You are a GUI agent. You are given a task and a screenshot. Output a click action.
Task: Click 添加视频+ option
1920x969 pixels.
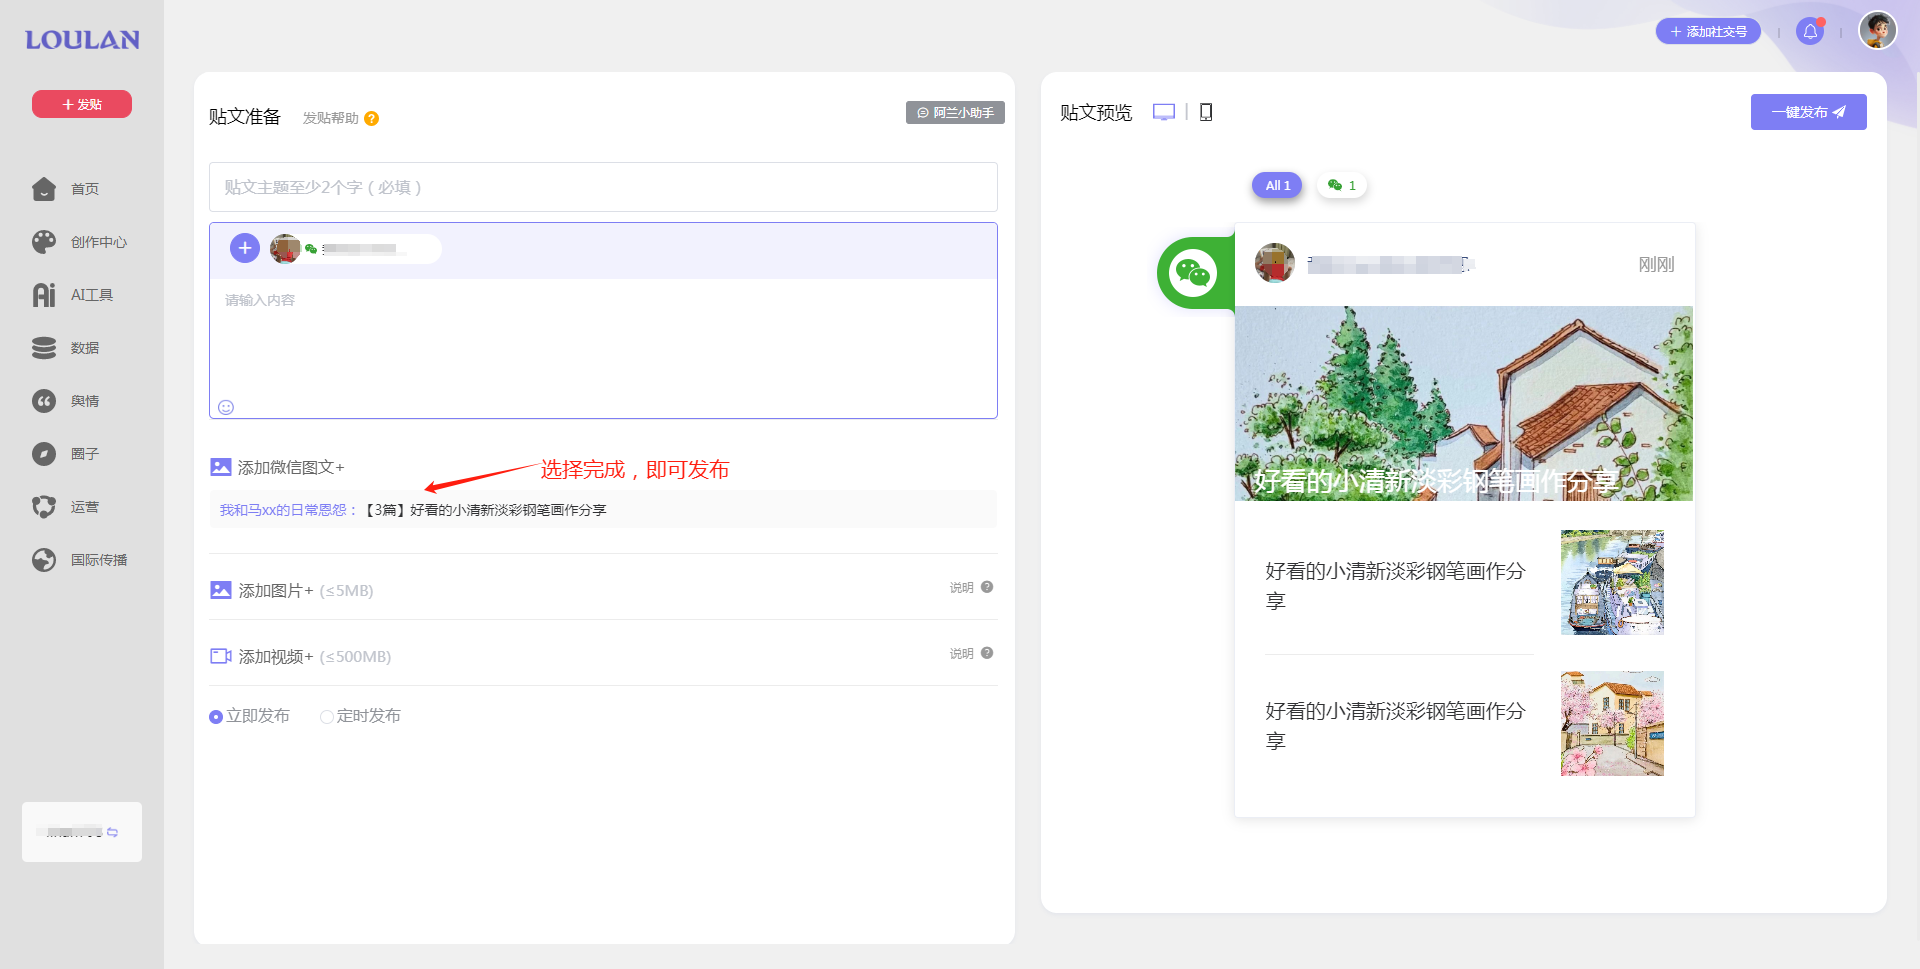(x=276, y=656)
